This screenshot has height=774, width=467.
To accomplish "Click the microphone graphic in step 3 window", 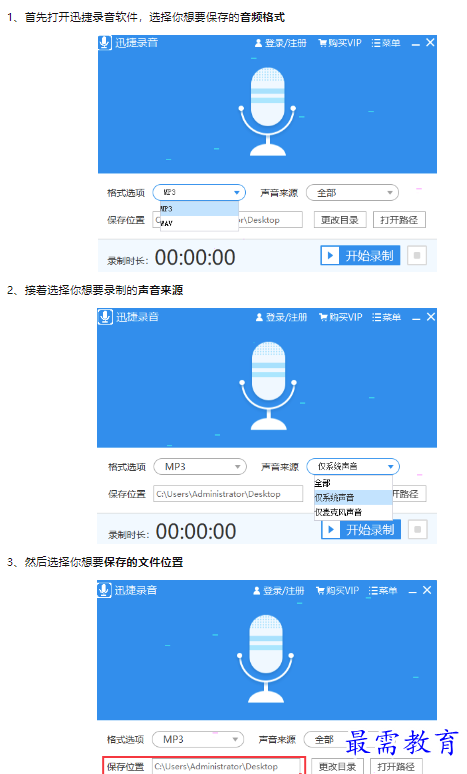I will click(266, 658).
